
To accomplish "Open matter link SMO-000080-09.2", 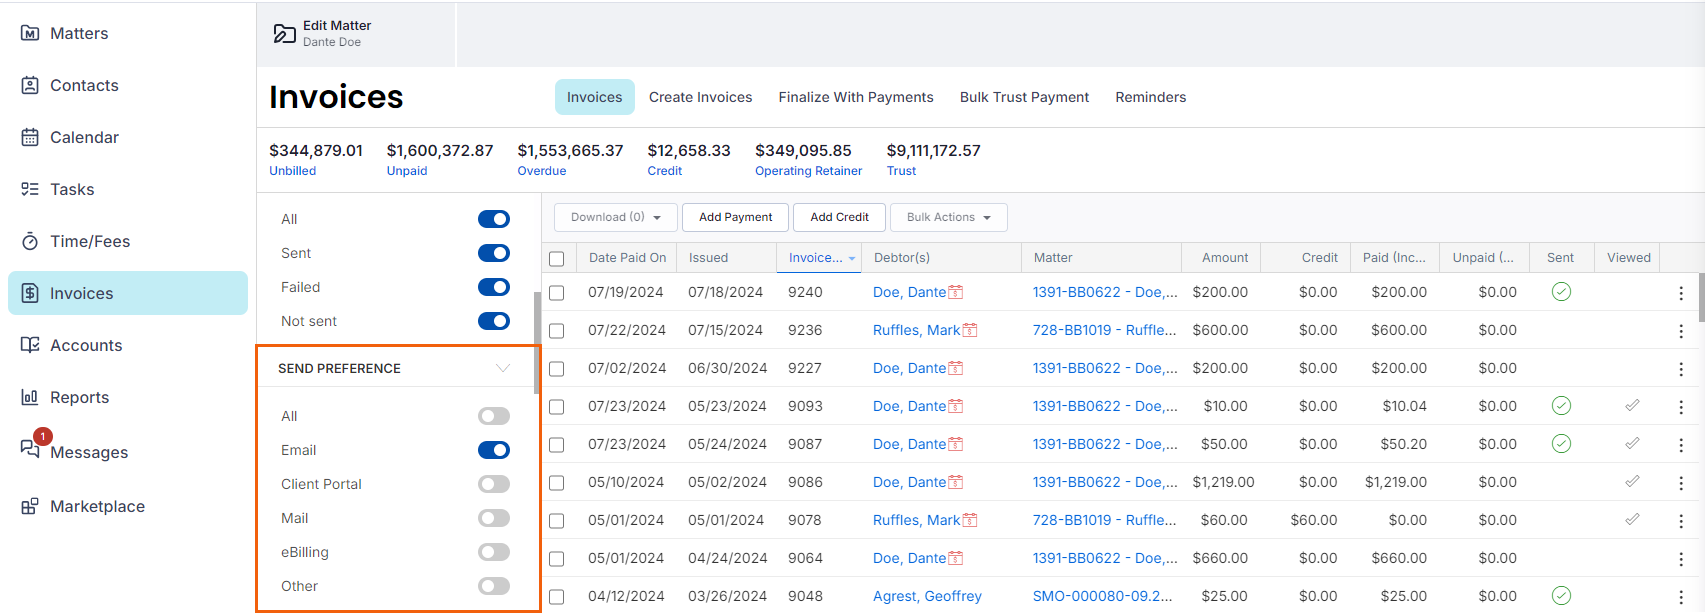I will click(x=1103, y=596).
